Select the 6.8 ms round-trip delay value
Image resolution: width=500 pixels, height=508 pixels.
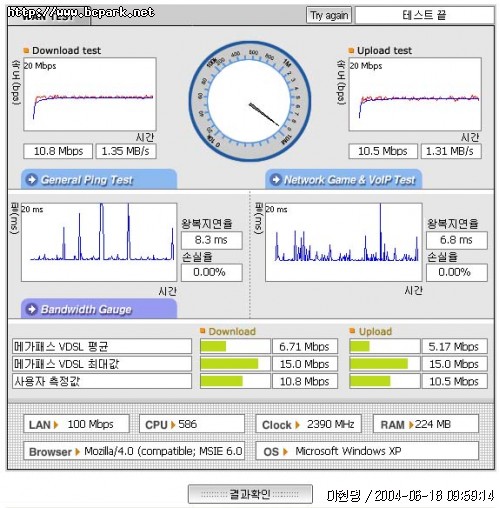coord(457,240)
